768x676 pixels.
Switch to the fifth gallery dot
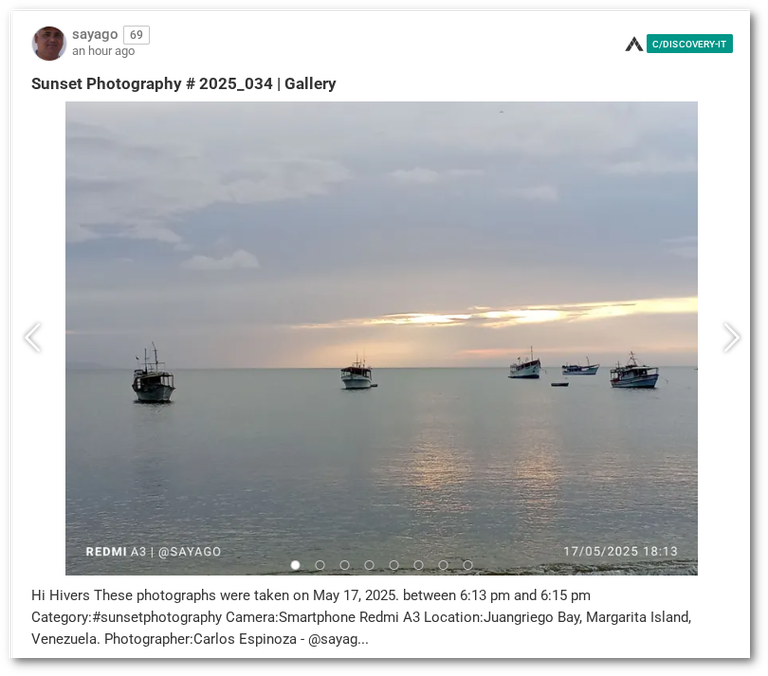(x=394, y=565)
